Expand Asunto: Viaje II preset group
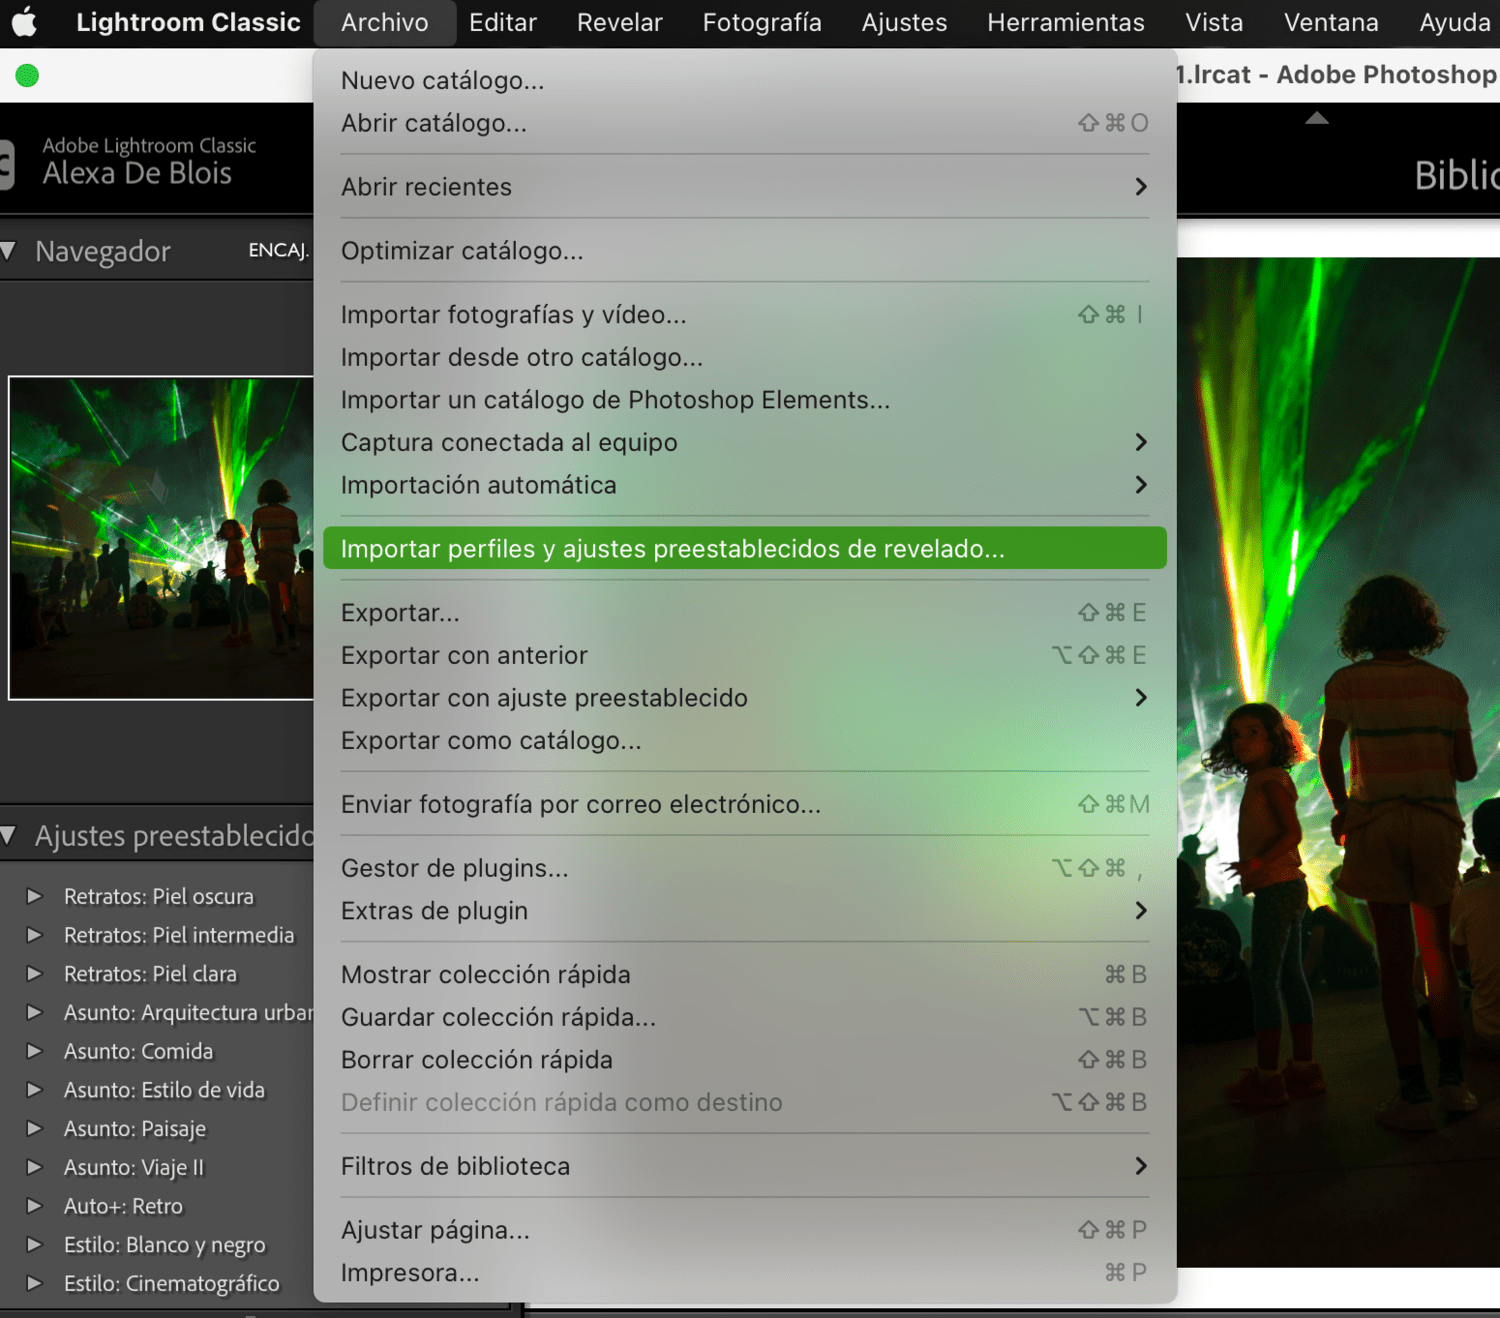 coord(34,1168)
